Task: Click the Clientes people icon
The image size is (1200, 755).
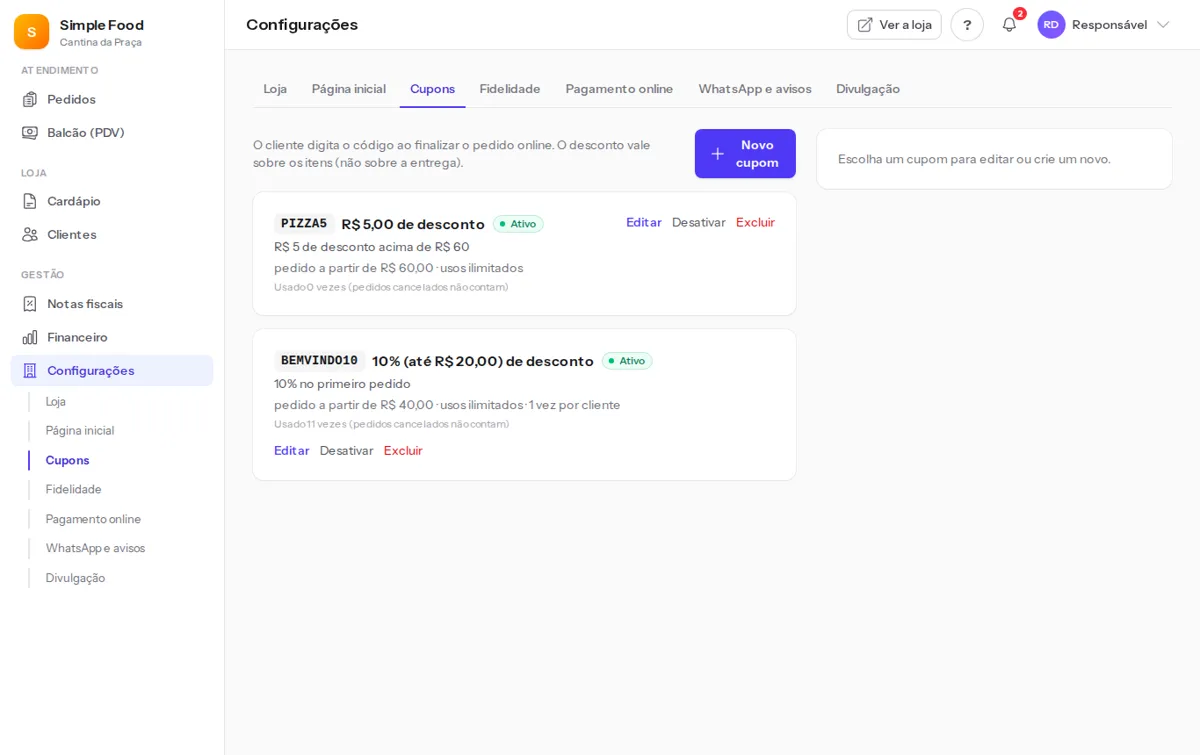Action: [x=30, y=234]
